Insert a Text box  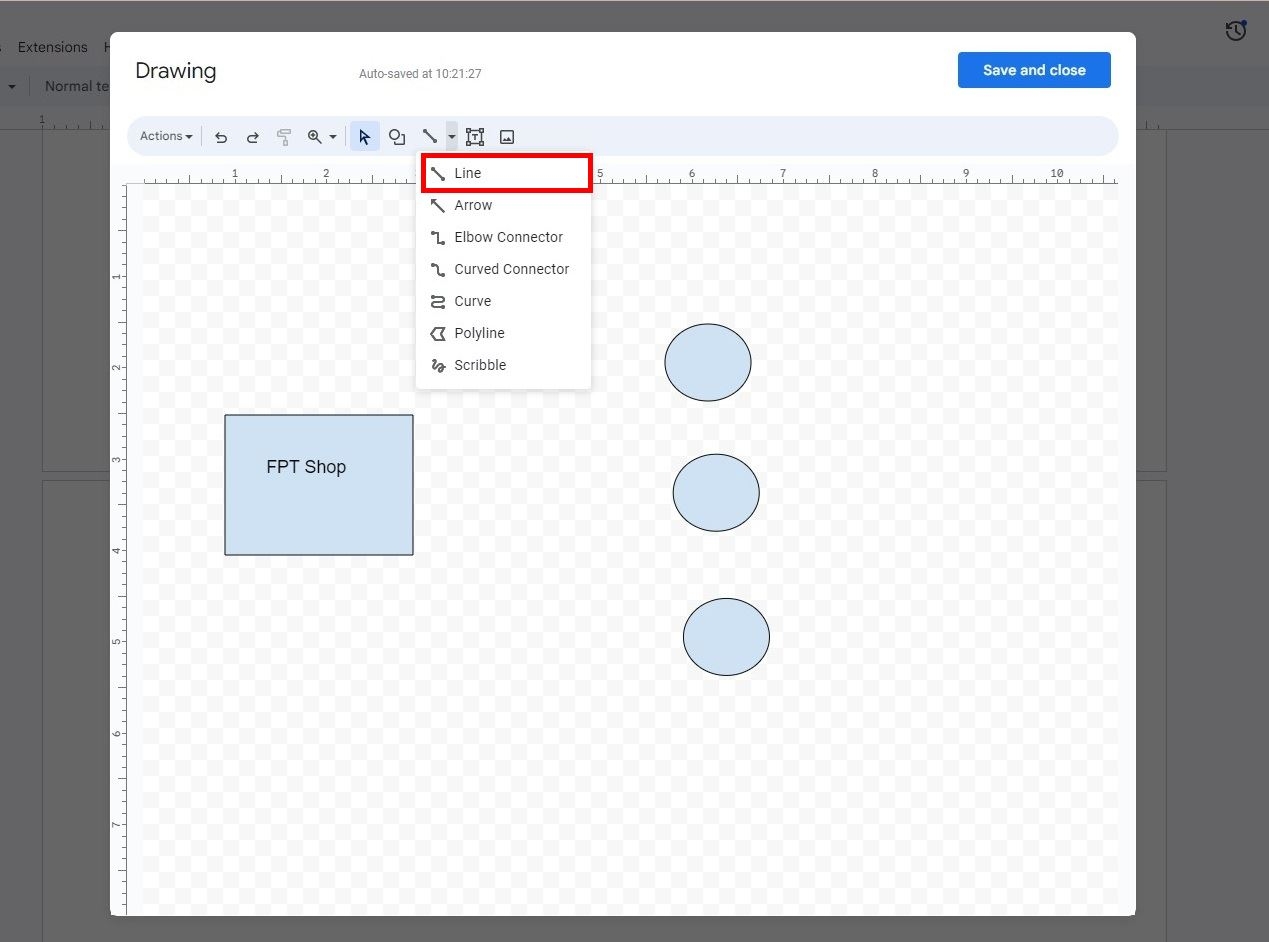point(474,136)
